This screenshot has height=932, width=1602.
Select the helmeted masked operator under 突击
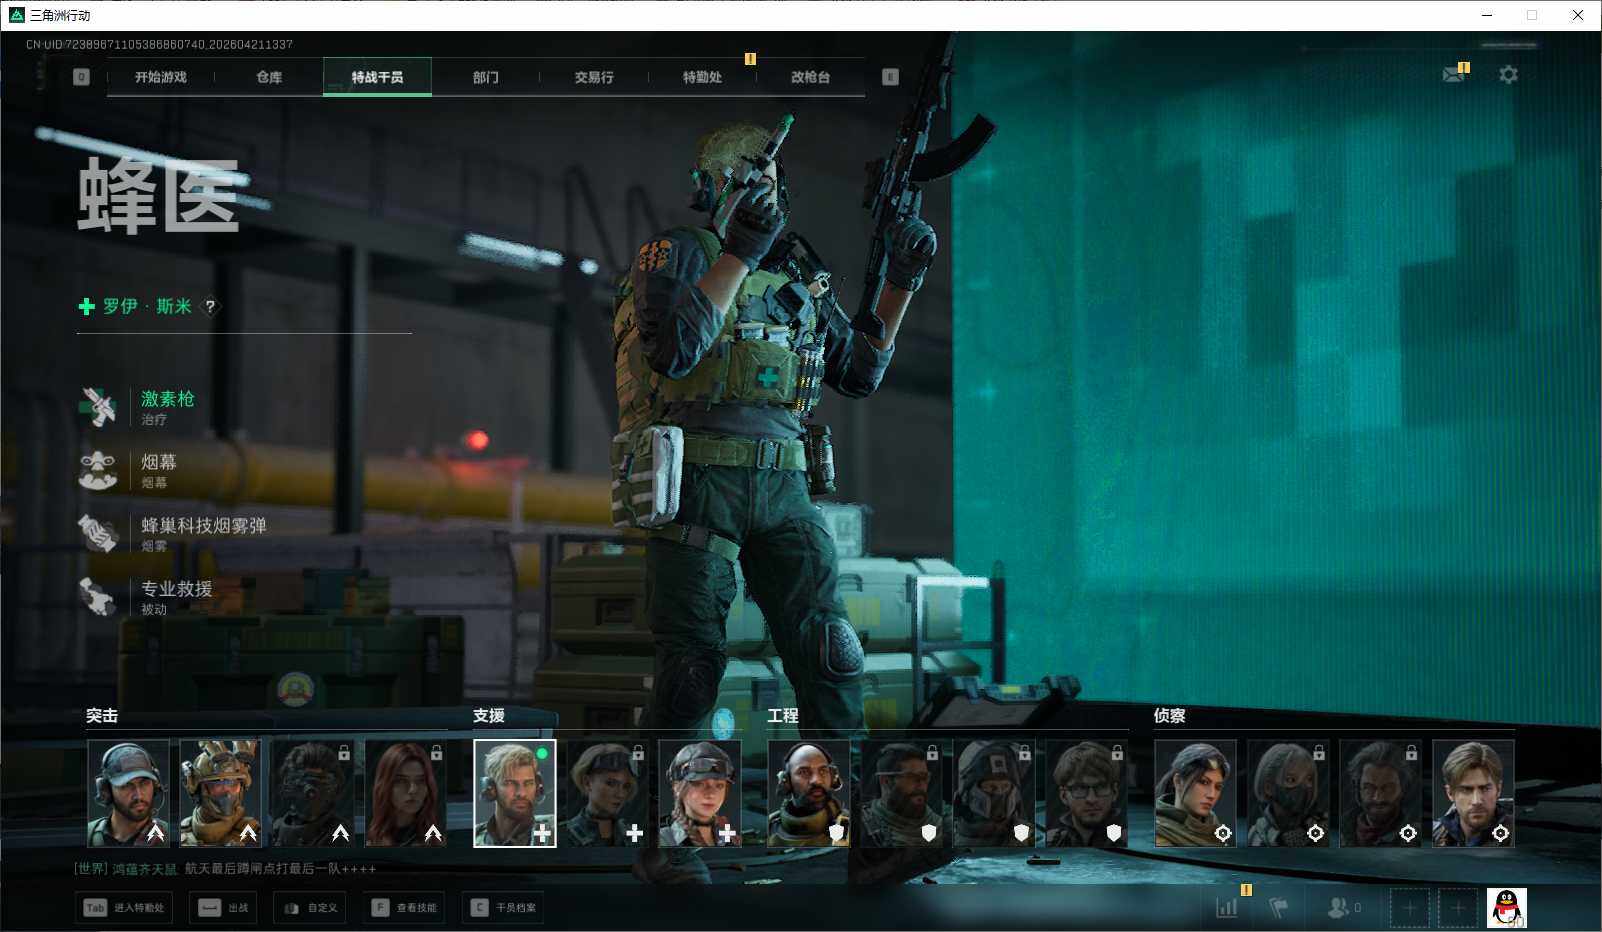tap(220, 793)
